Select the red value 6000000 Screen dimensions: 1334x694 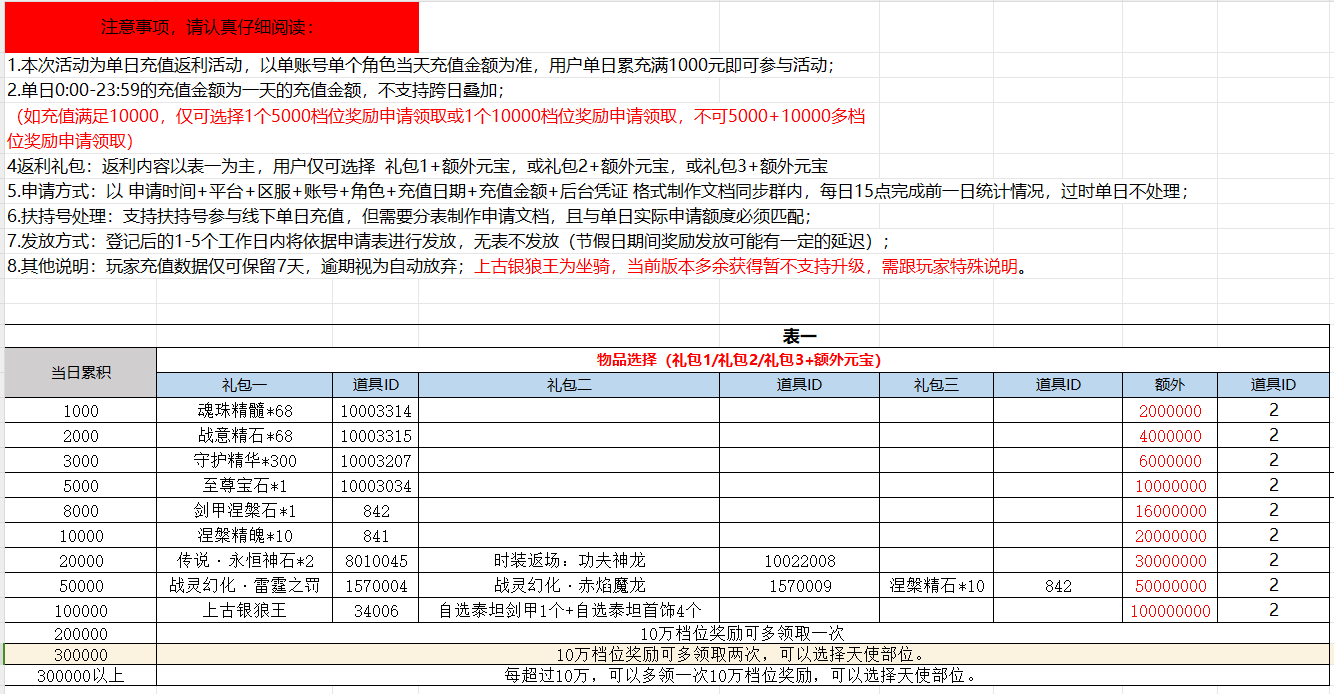pos(1169,460)
